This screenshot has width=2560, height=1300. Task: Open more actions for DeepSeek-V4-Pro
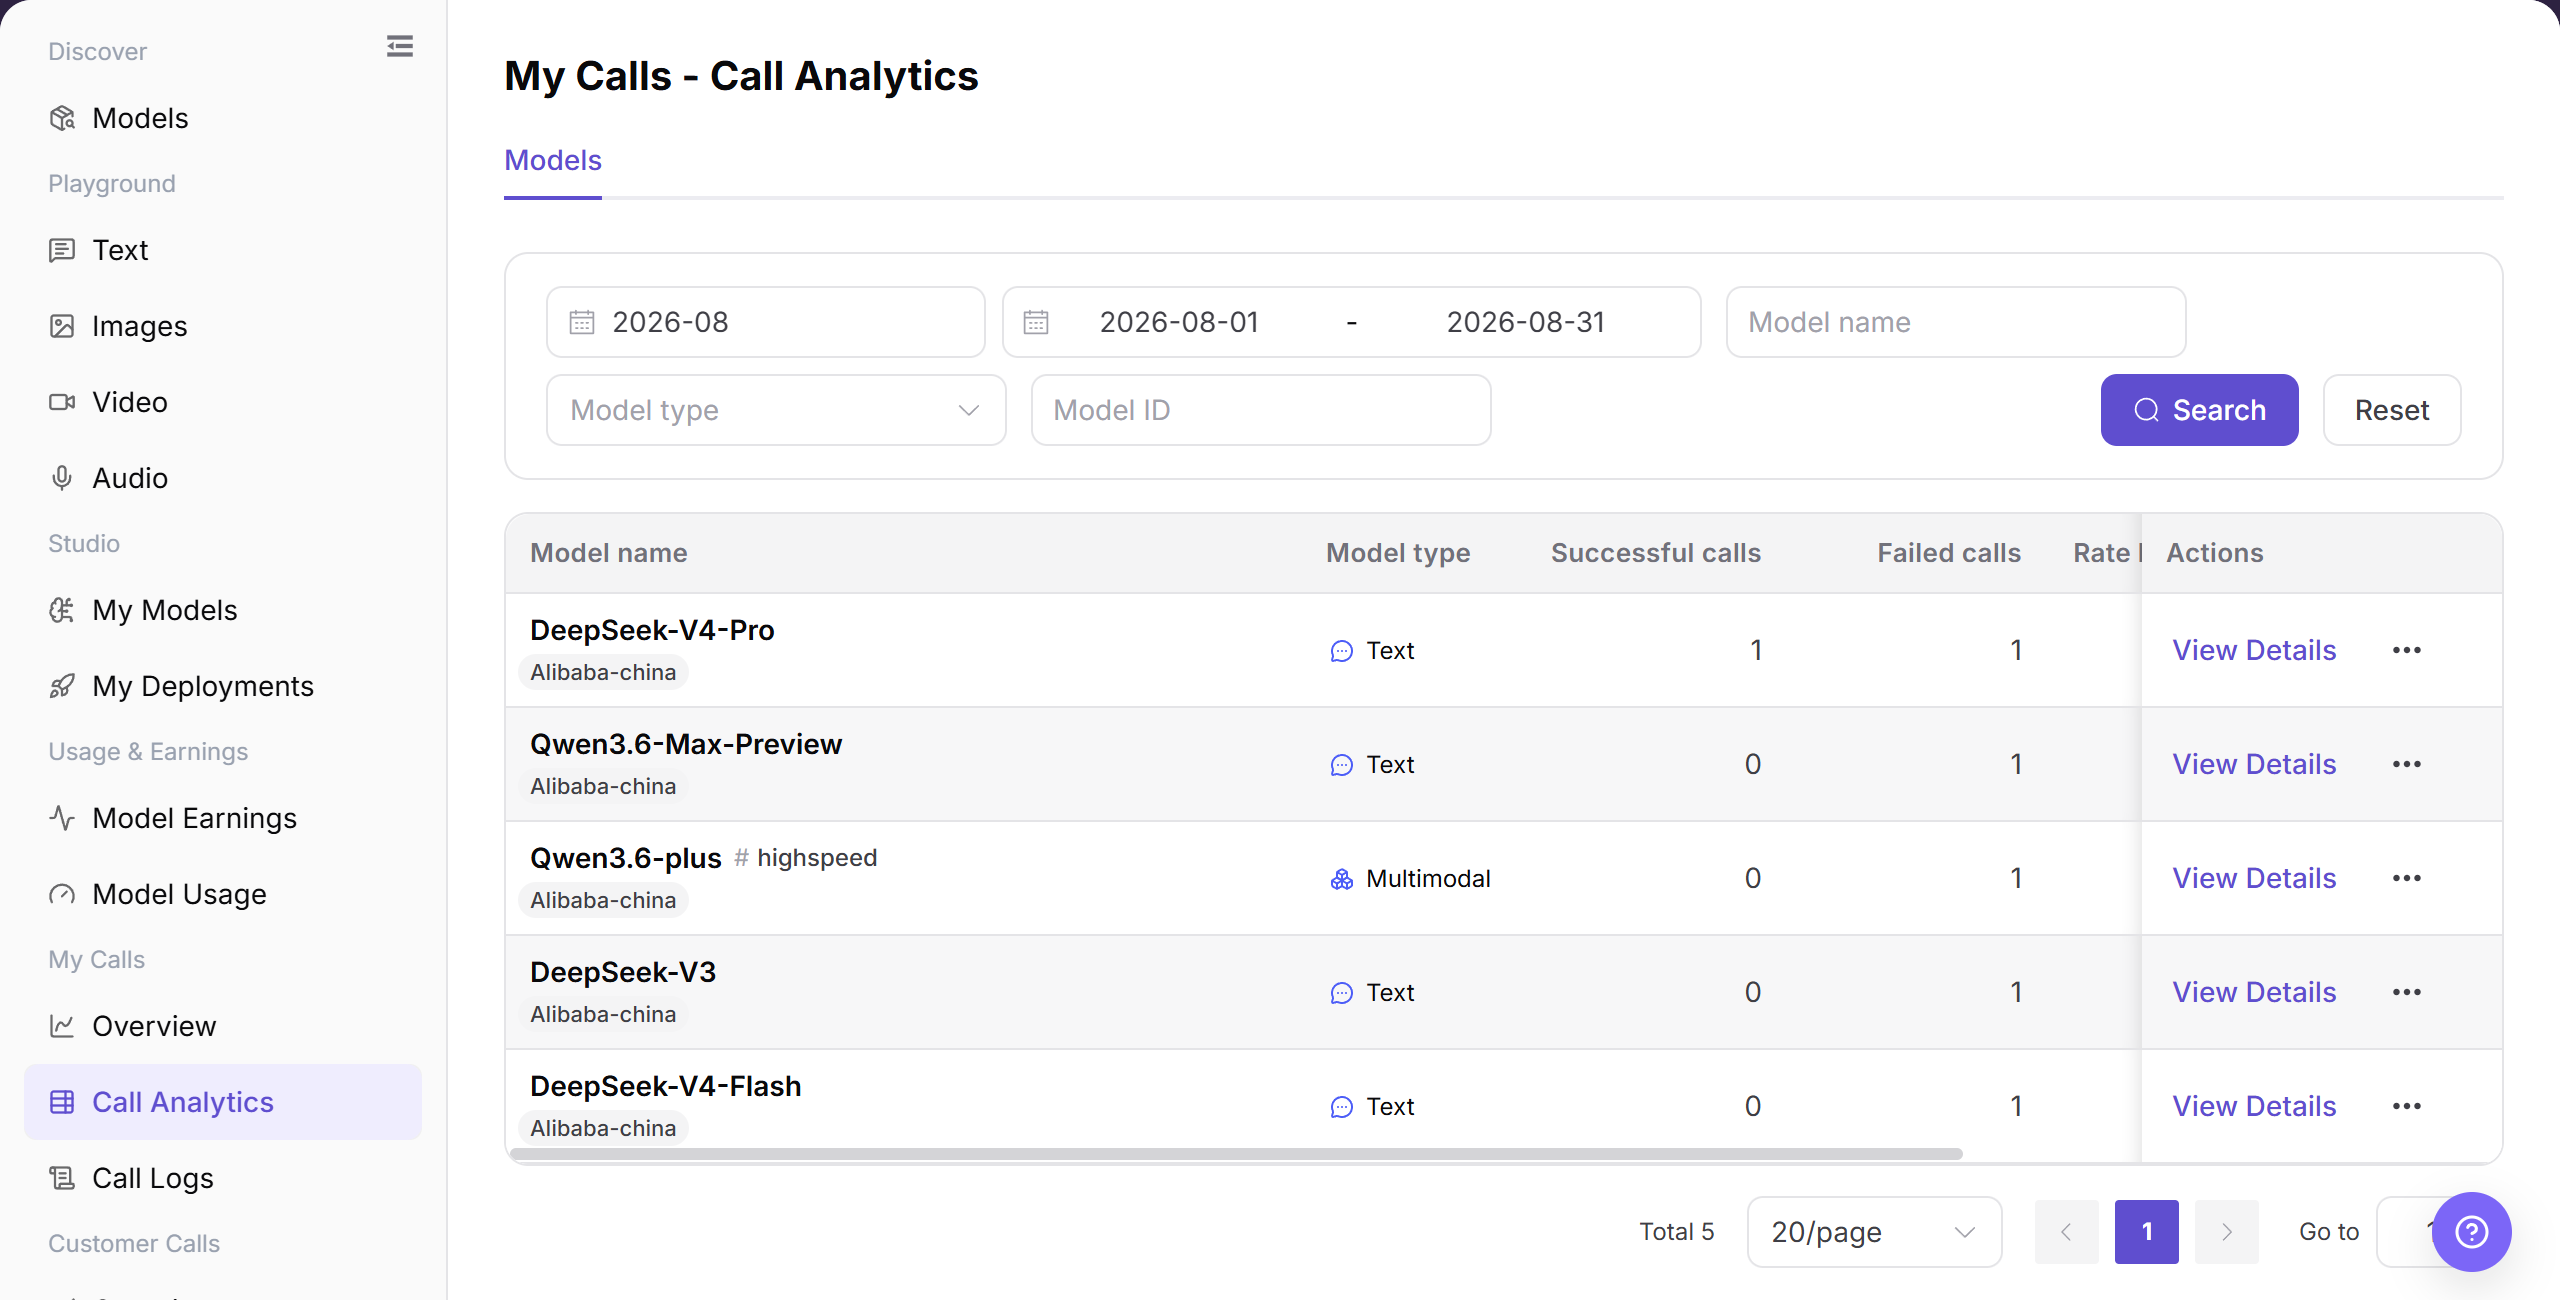click(2406, 650)
